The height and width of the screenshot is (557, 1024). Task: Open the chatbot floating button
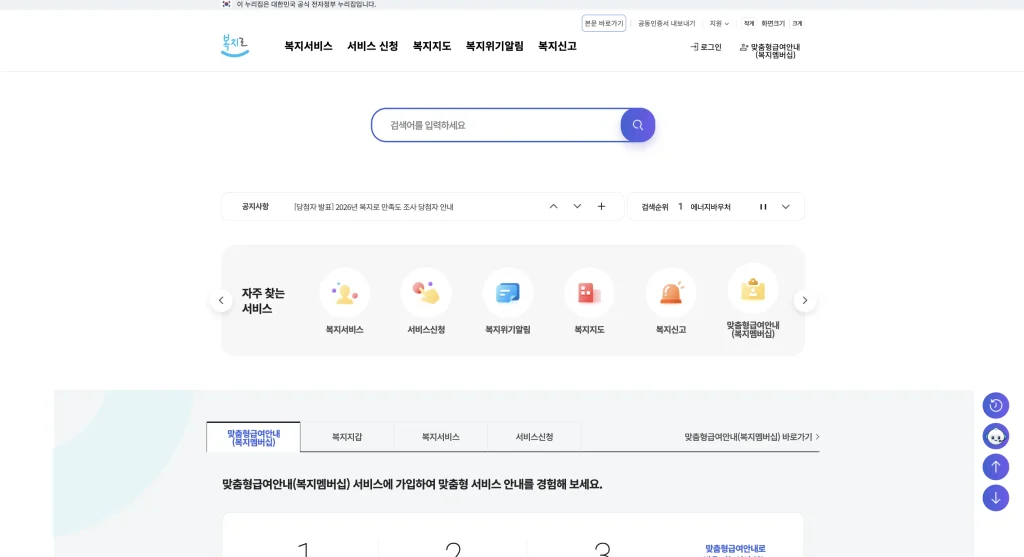coord(995,436)
